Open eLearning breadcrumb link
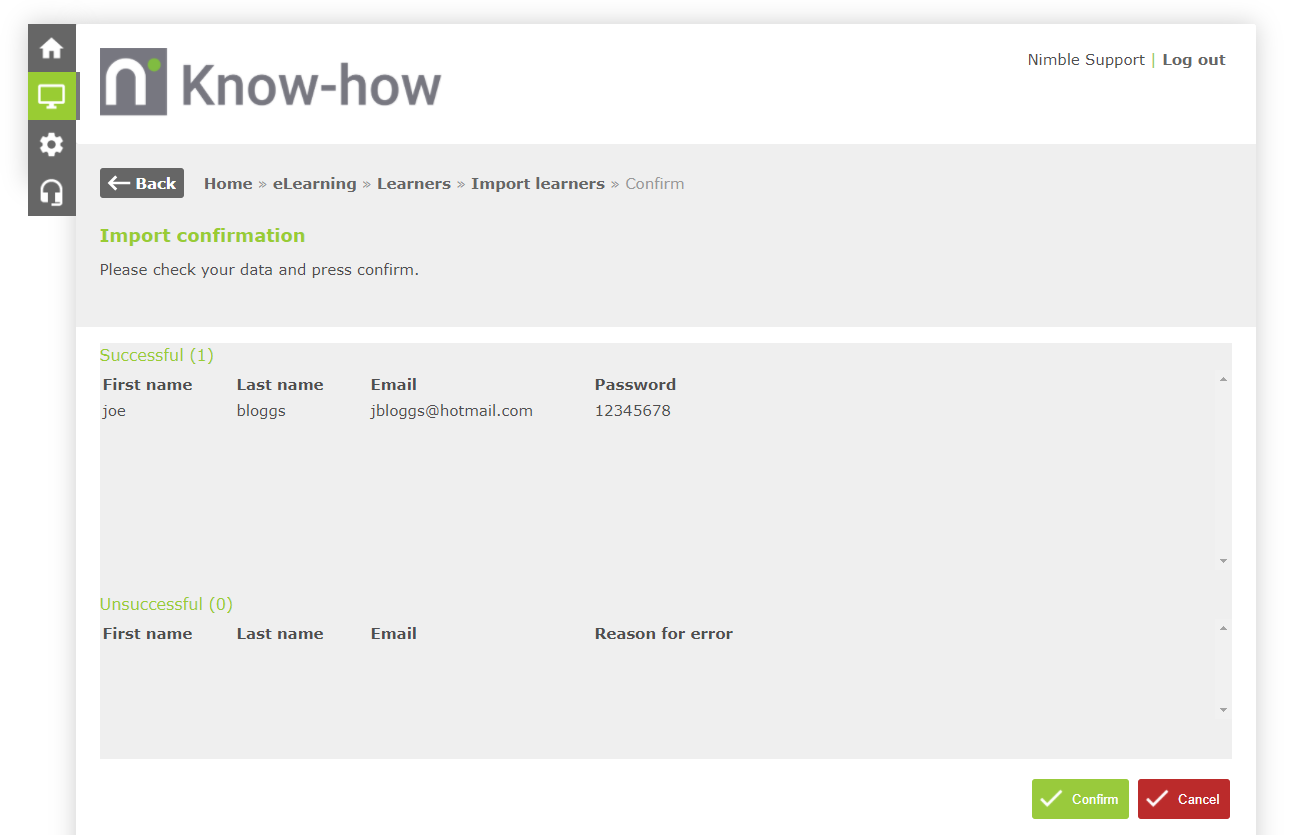This screenshot has height=835, width=1290. (315, 184)
